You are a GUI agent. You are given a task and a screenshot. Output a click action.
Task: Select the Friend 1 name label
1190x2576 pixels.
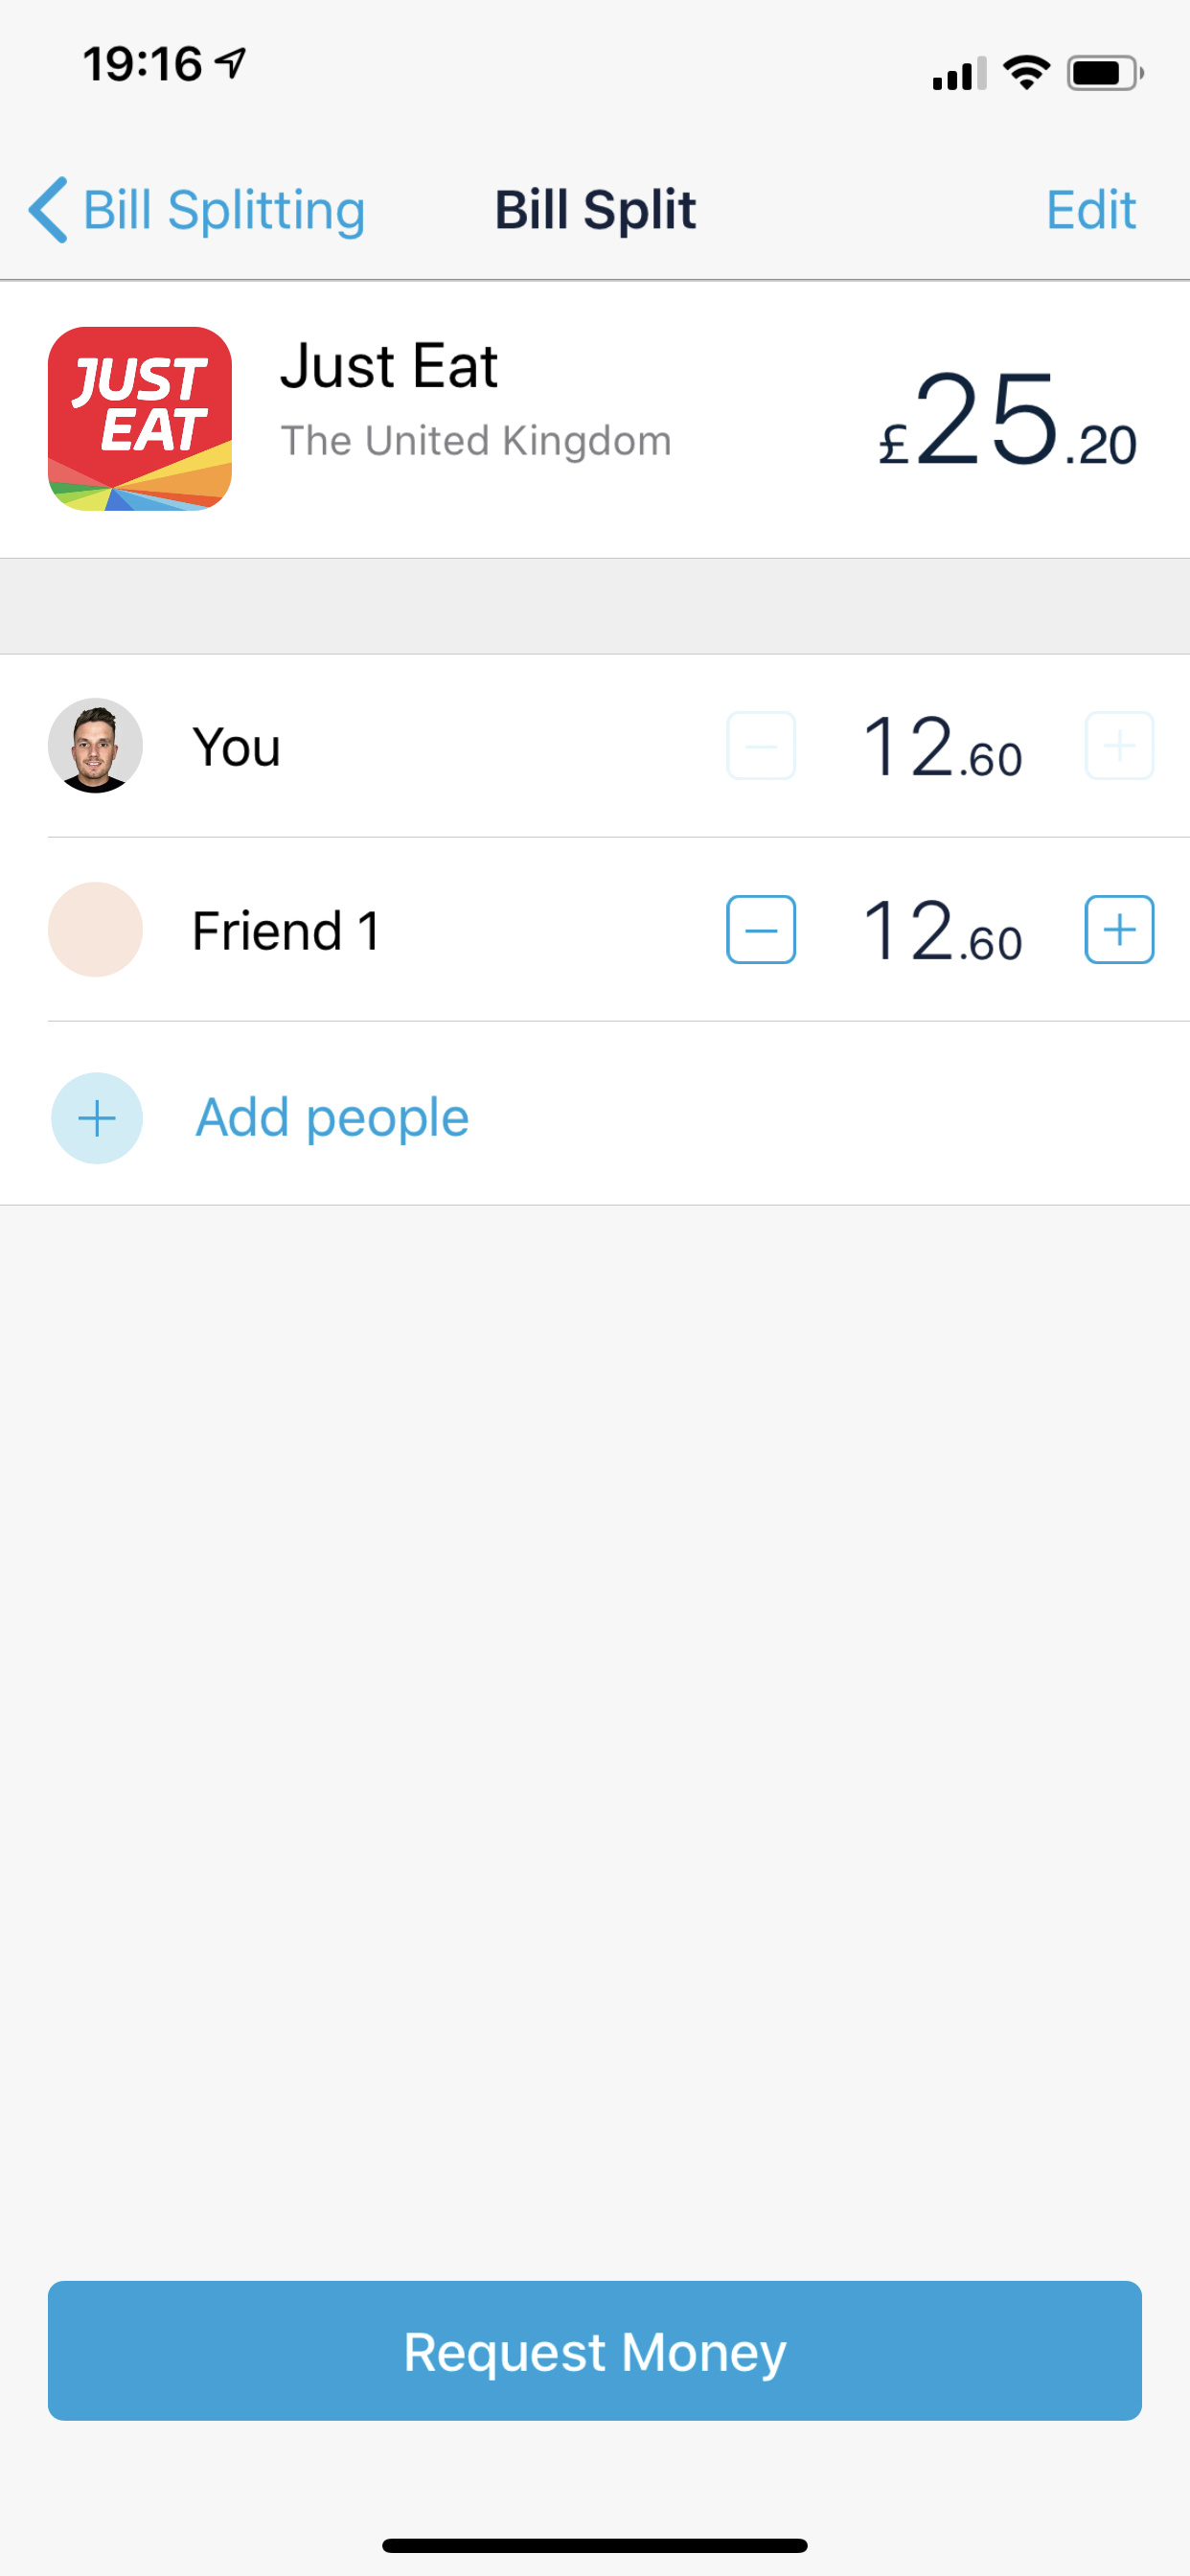point(286,931)
